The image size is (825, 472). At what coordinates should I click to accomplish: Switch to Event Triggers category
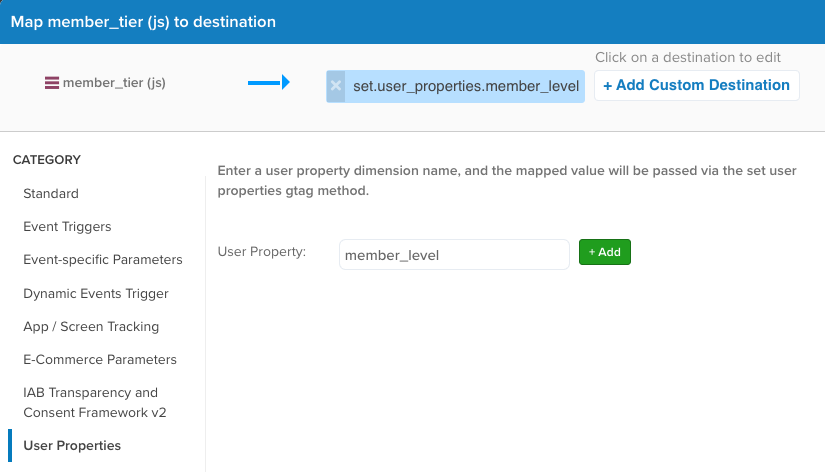click(x=67, y=226)
